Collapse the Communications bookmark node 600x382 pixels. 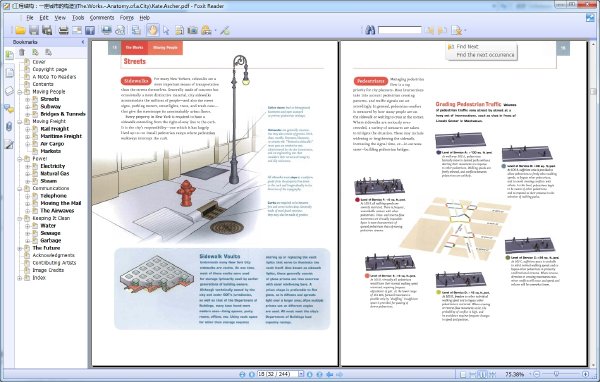point(20,188)
